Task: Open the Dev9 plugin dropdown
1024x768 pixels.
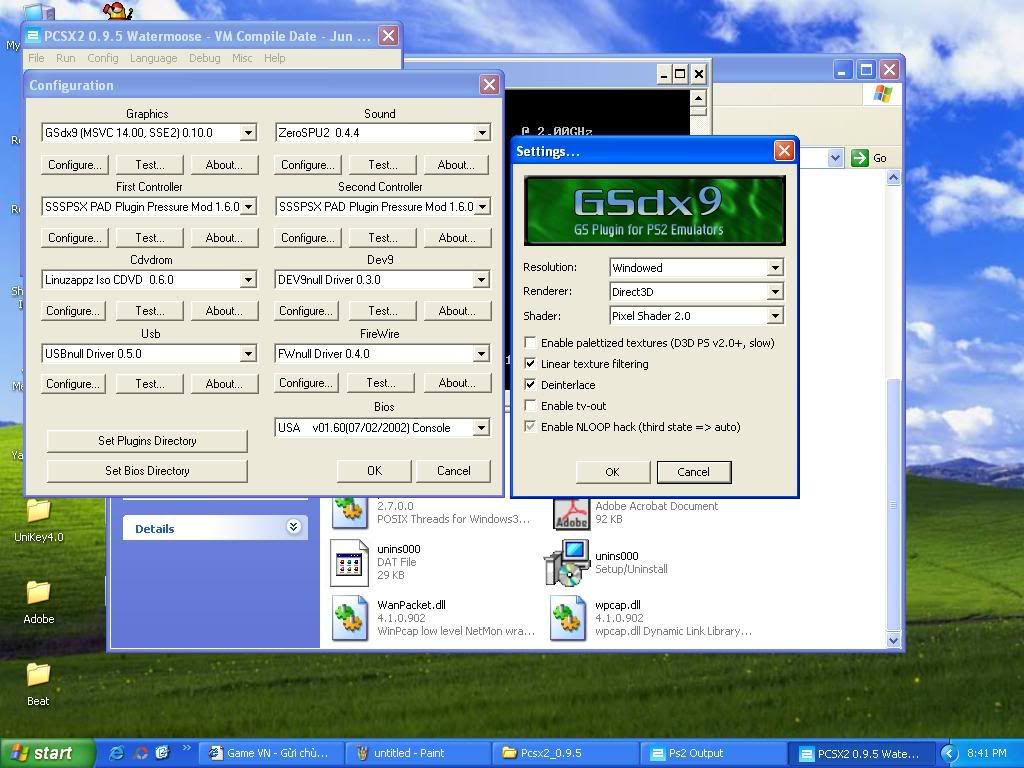Action: tap(481, 280)
